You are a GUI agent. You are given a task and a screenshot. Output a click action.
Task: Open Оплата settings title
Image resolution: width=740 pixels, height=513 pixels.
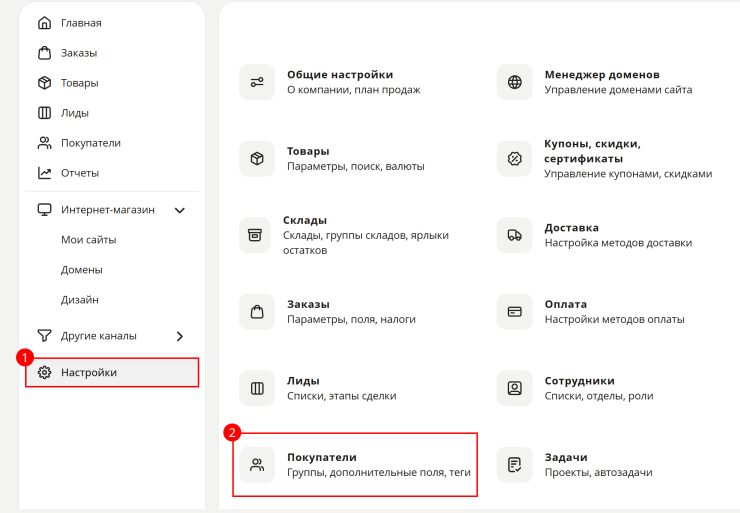coord(565,304)
